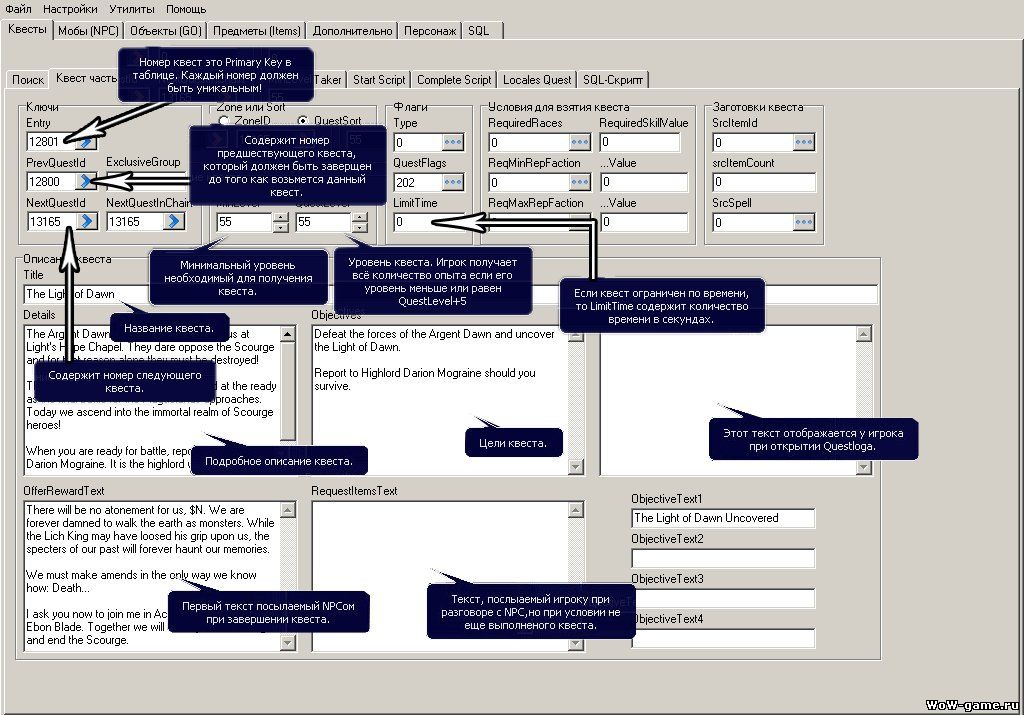
Task: Switch to the Объекты (GO) tab
Action: pos(165,31)
